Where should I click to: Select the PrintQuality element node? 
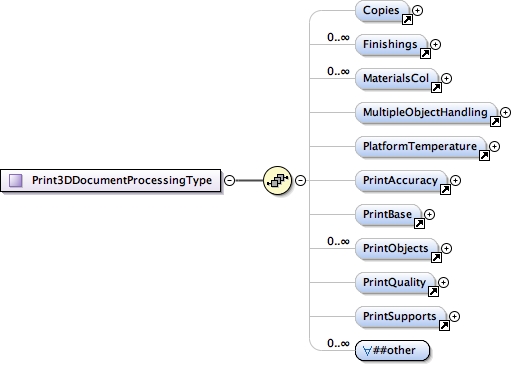click(395, 283)
